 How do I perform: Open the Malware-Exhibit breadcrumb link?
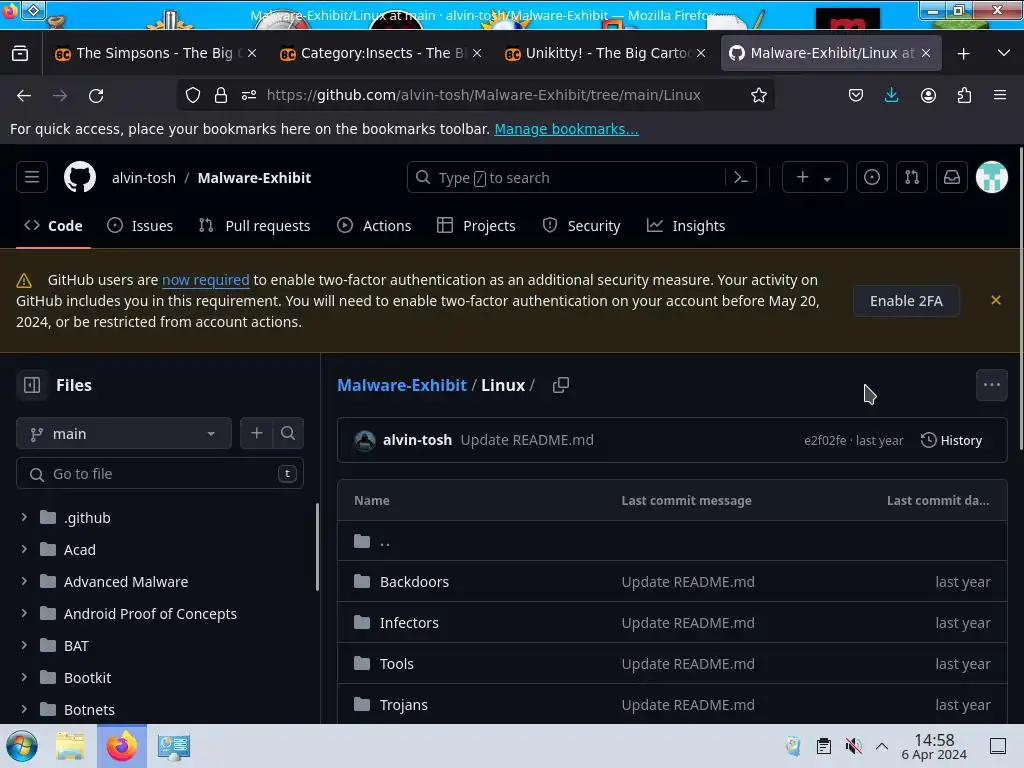[x=402, y=385]
